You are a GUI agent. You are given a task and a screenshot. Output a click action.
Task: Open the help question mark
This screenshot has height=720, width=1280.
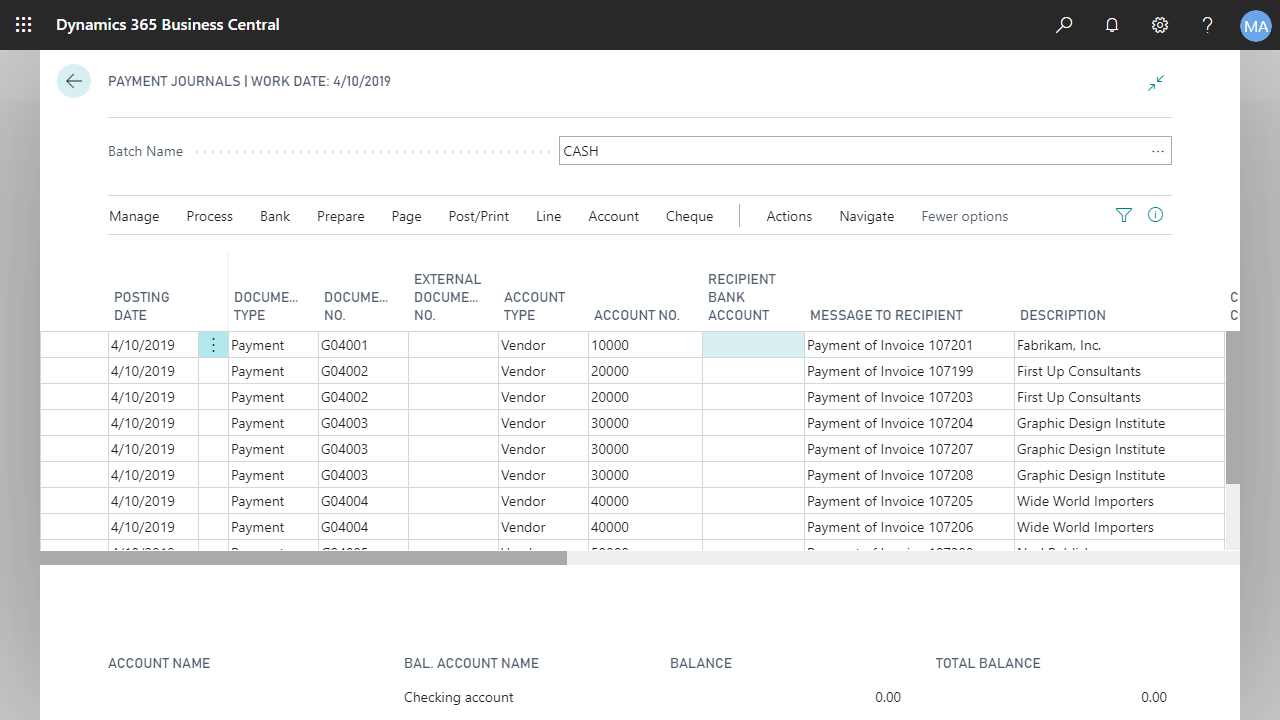pos(1208,25)
